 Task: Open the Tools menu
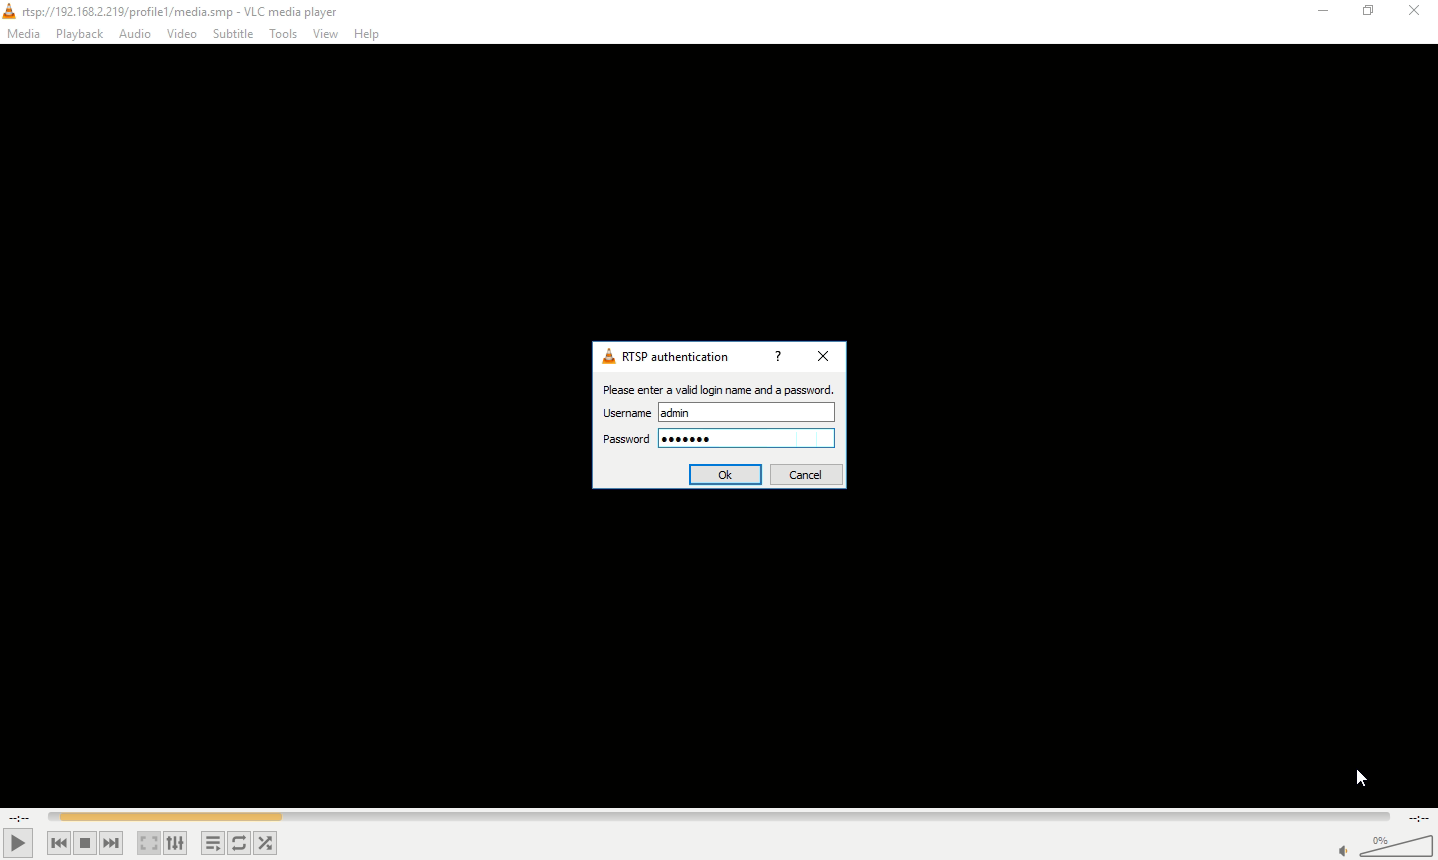(x=283, y=34)
